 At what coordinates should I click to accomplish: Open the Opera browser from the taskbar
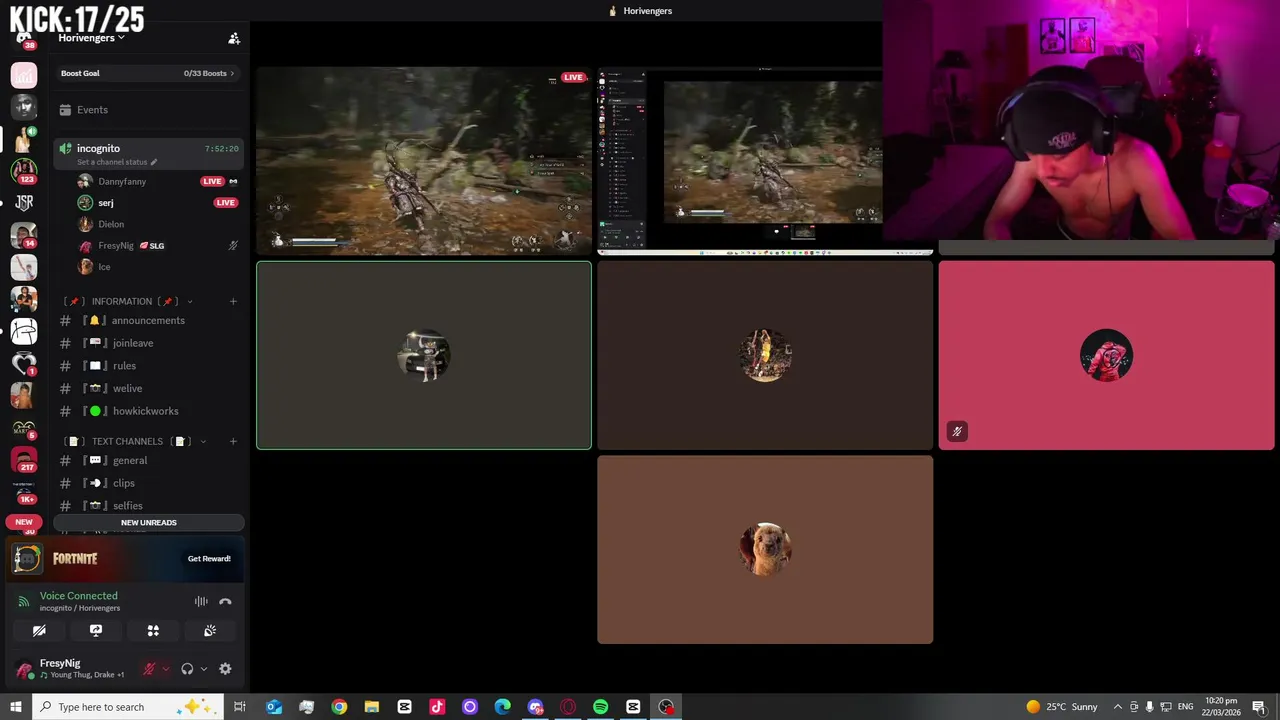568,707
